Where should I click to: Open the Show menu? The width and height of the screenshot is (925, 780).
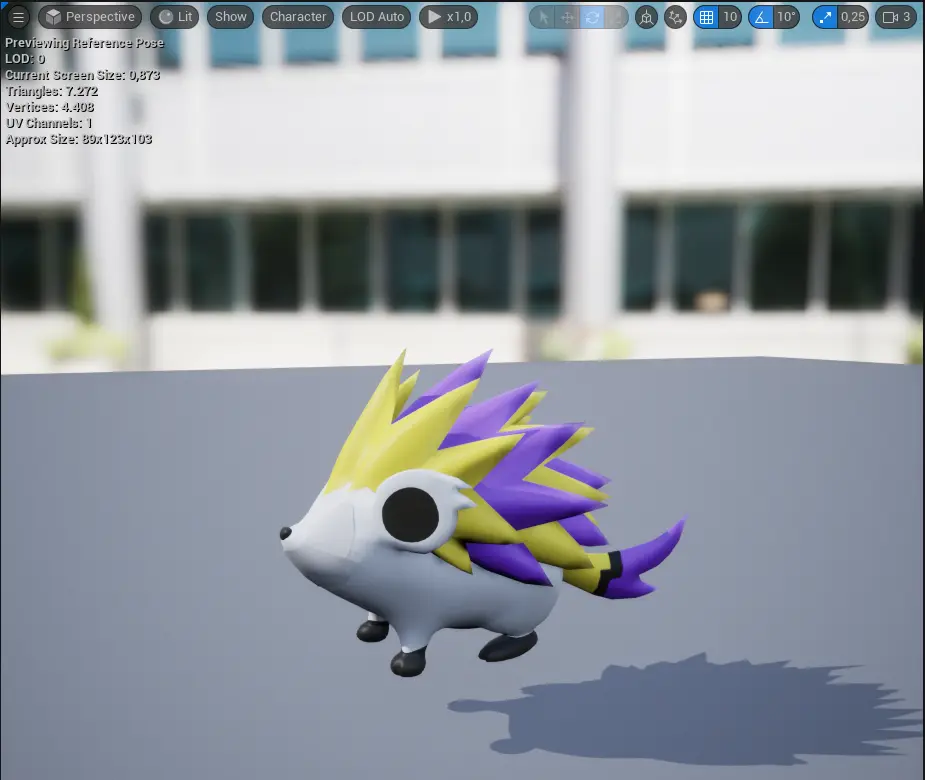click(x=231, y=17)
